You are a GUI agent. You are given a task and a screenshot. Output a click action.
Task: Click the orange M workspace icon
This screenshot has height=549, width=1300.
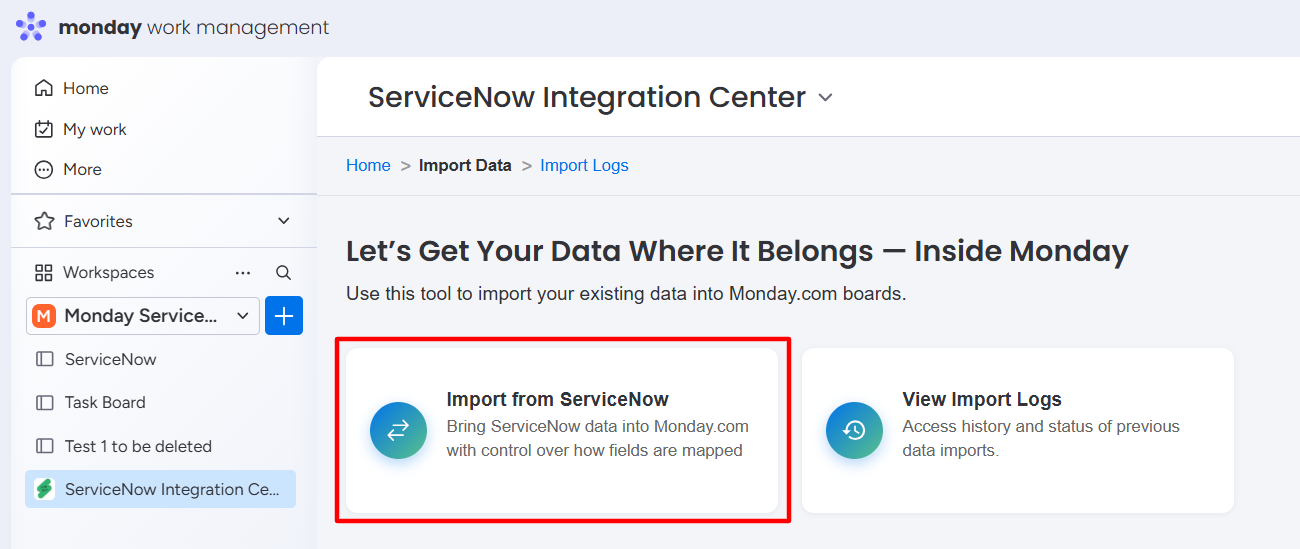point(44,316)
